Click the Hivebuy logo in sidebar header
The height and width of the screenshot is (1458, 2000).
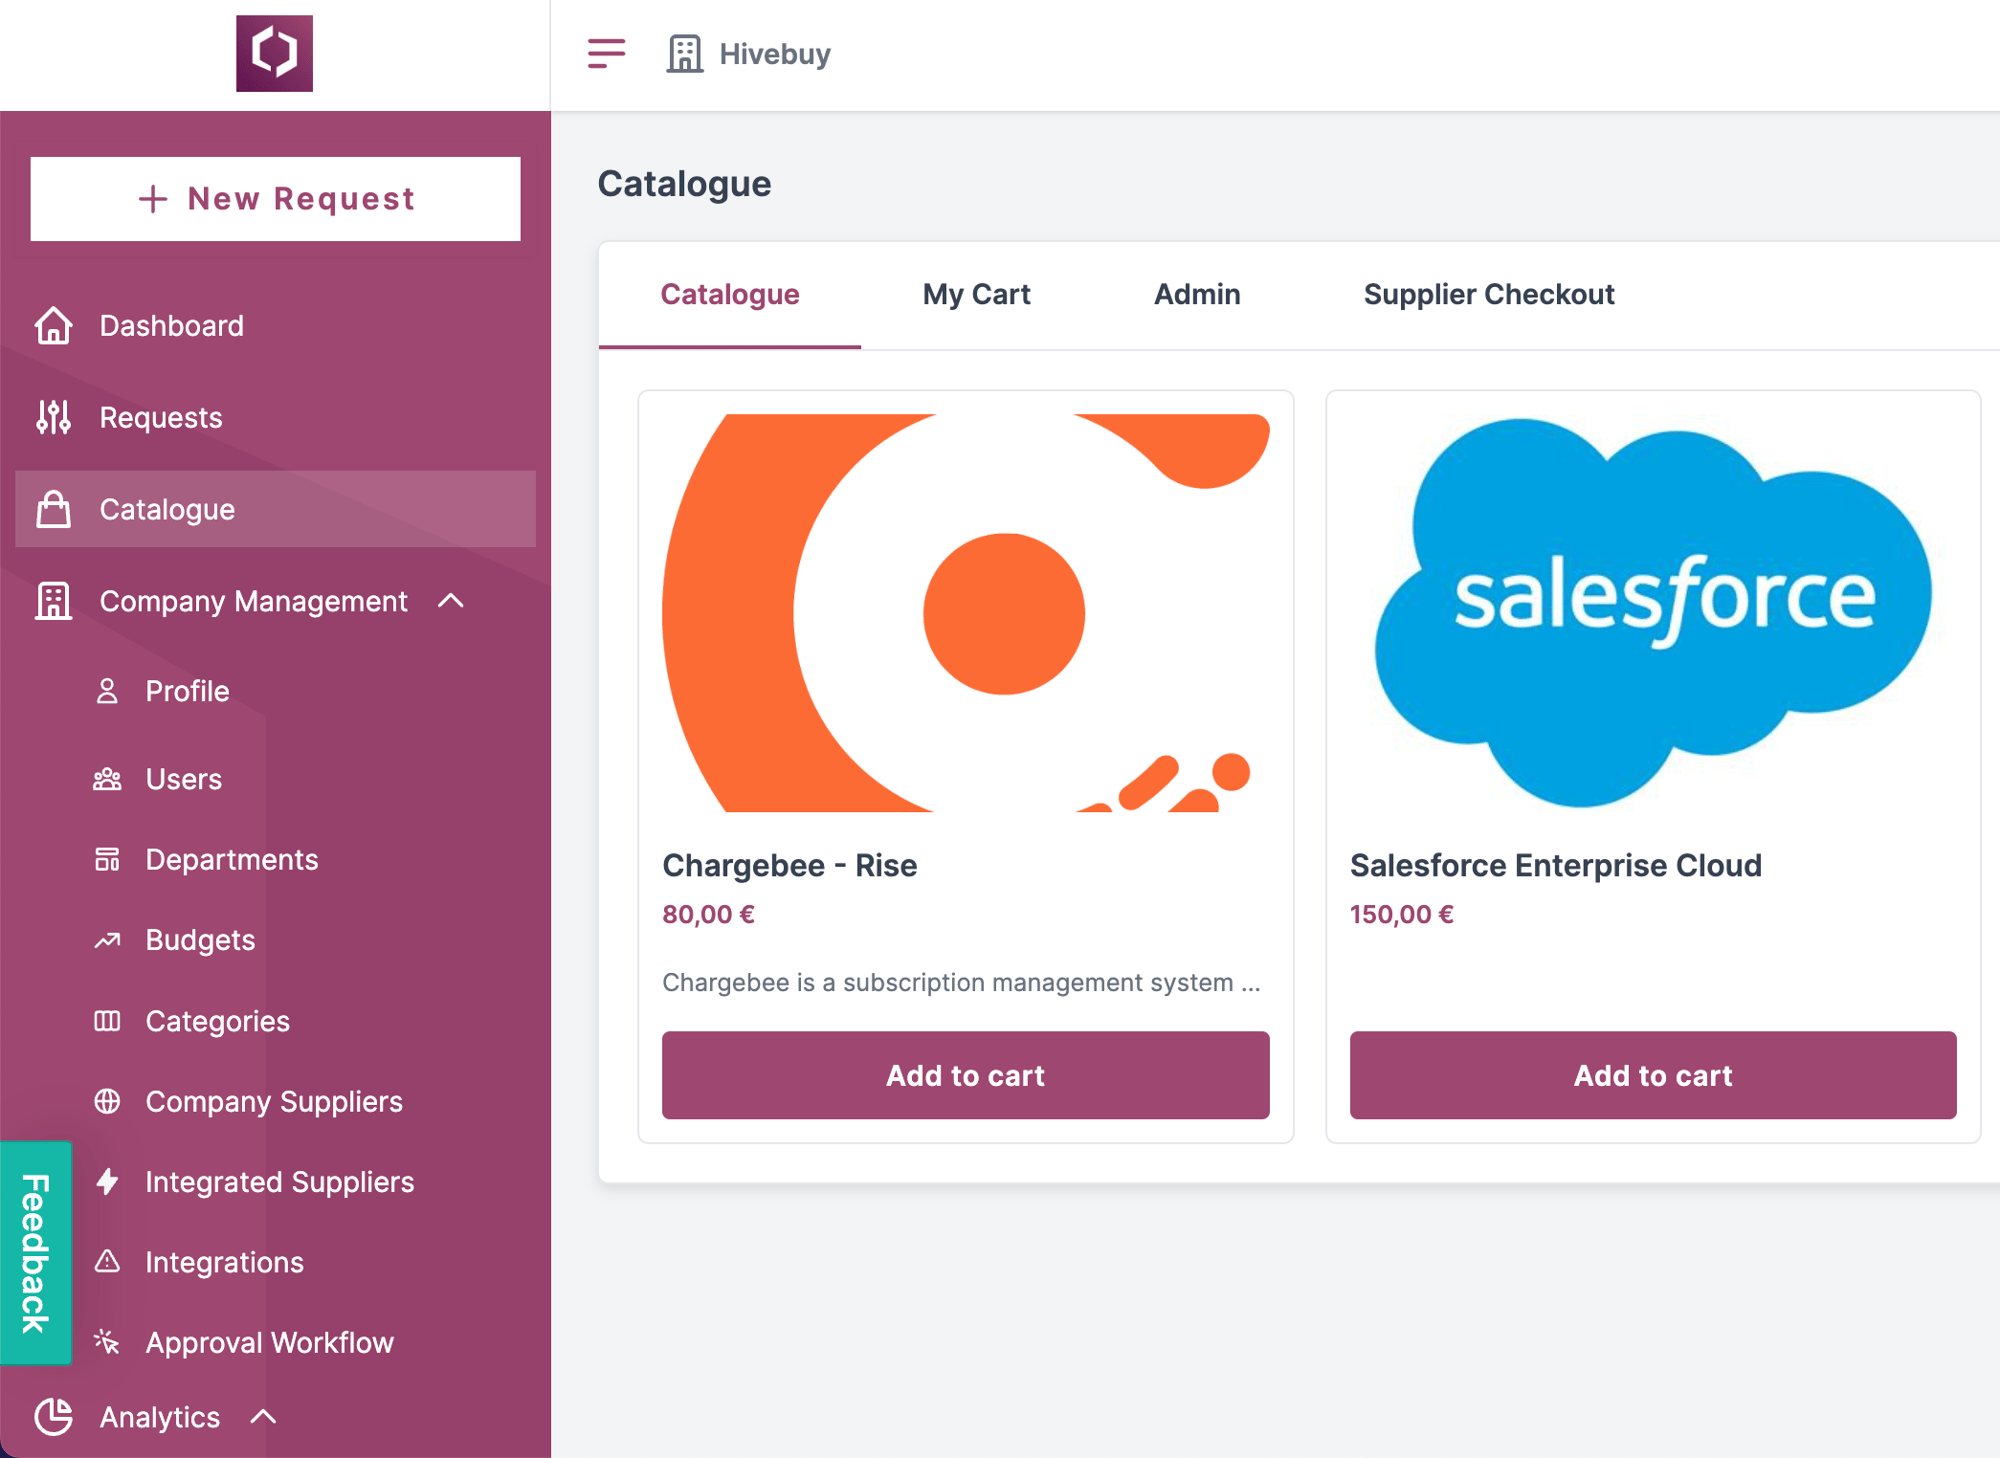274,53
